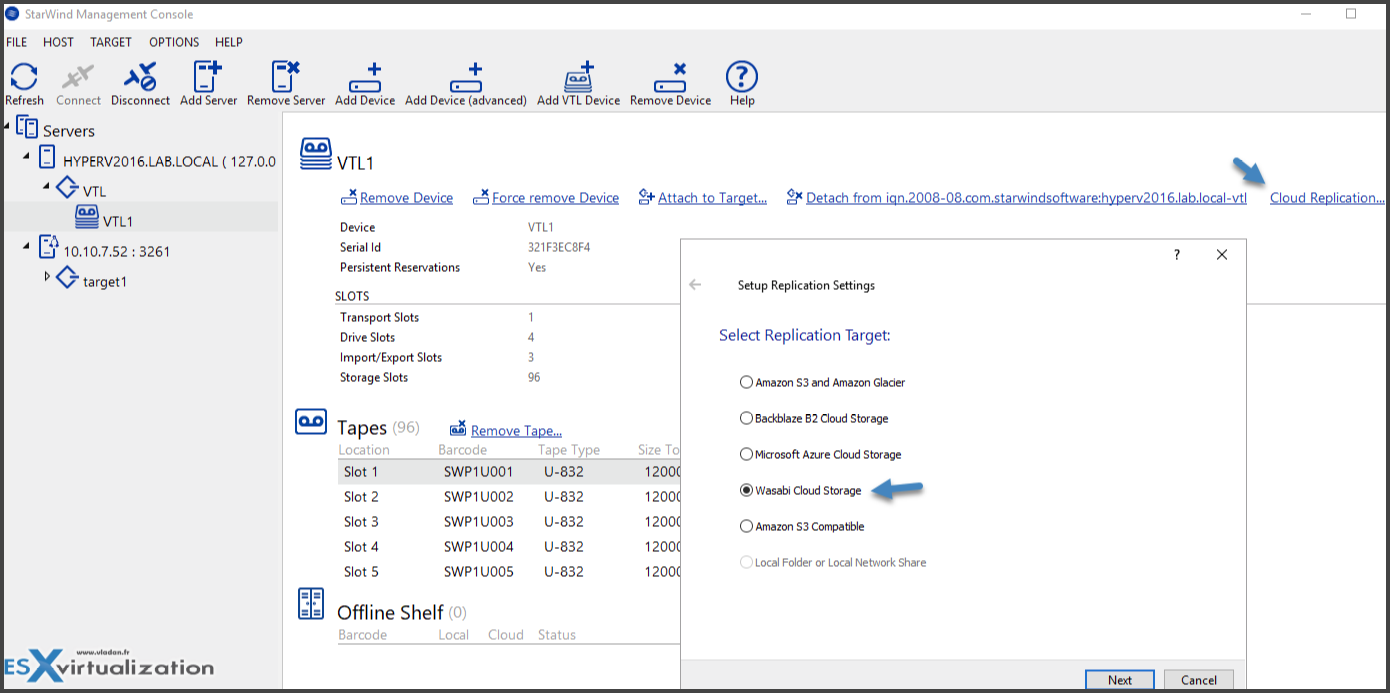Viewport: 1390px width, 693px height.
Task: Open the HELP menu
Action: point(229,42)
